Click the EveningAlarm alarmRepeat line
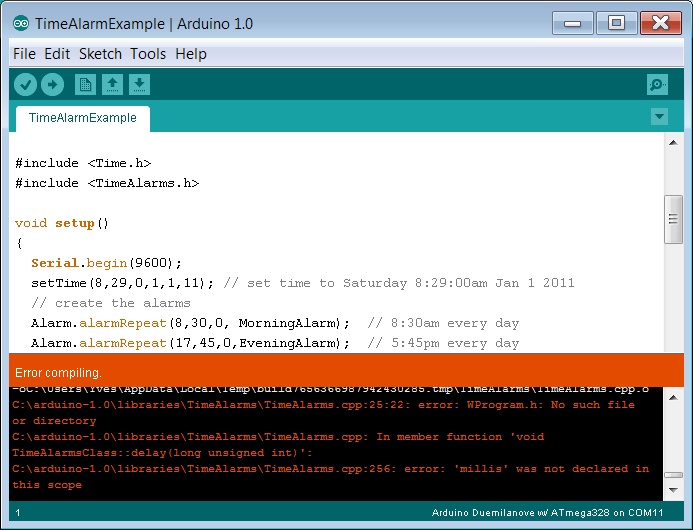Viewport: 693px width, 530px height. [x=190, y=343]
